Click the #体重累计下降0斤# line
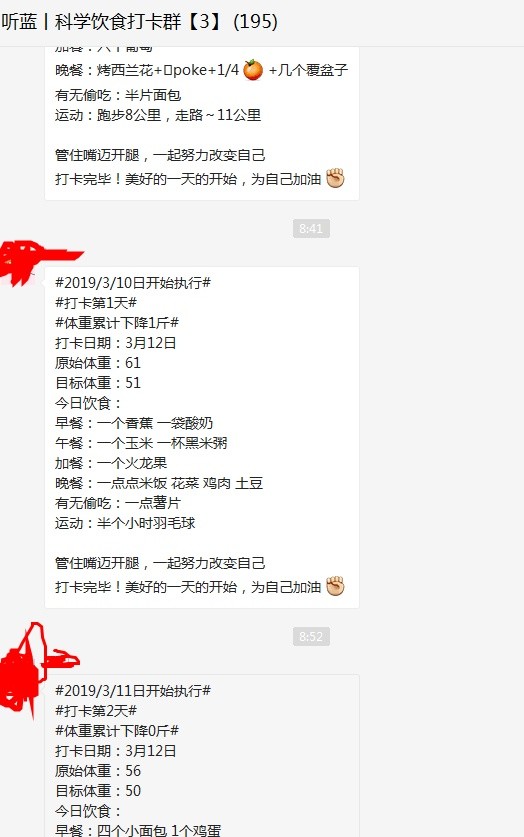This screenshot has height=837, width=524. coord(117,730)
